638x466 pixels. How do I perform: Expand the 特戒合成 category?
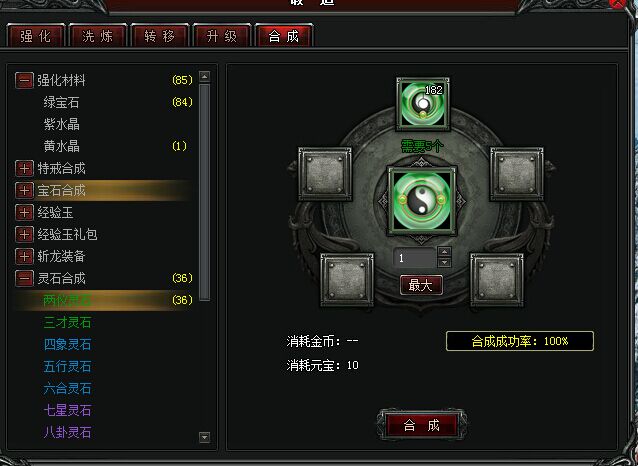tap(24, 168)
